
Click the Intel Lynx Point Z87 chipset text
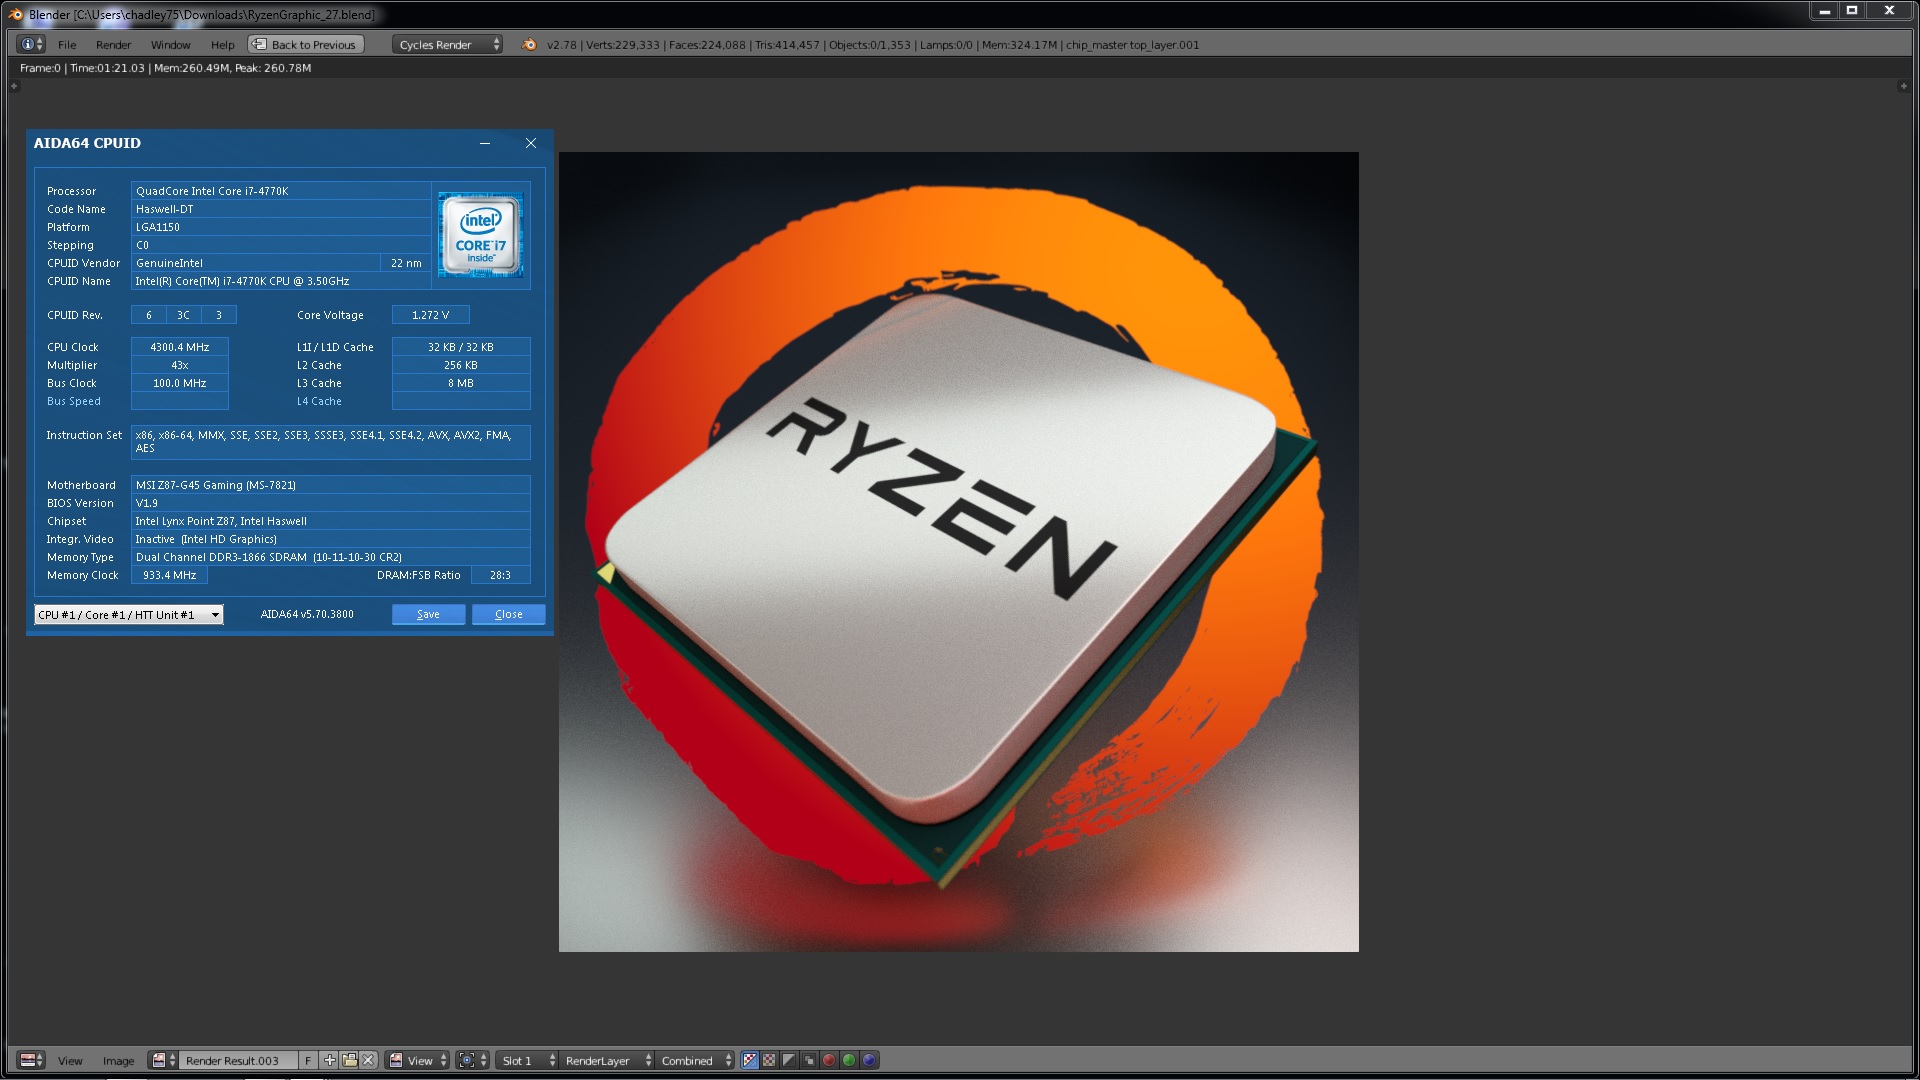221,521
